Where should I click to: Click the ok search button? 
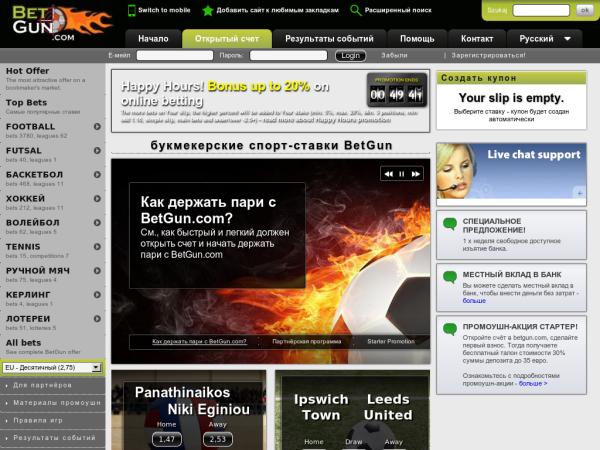[584, 10]
